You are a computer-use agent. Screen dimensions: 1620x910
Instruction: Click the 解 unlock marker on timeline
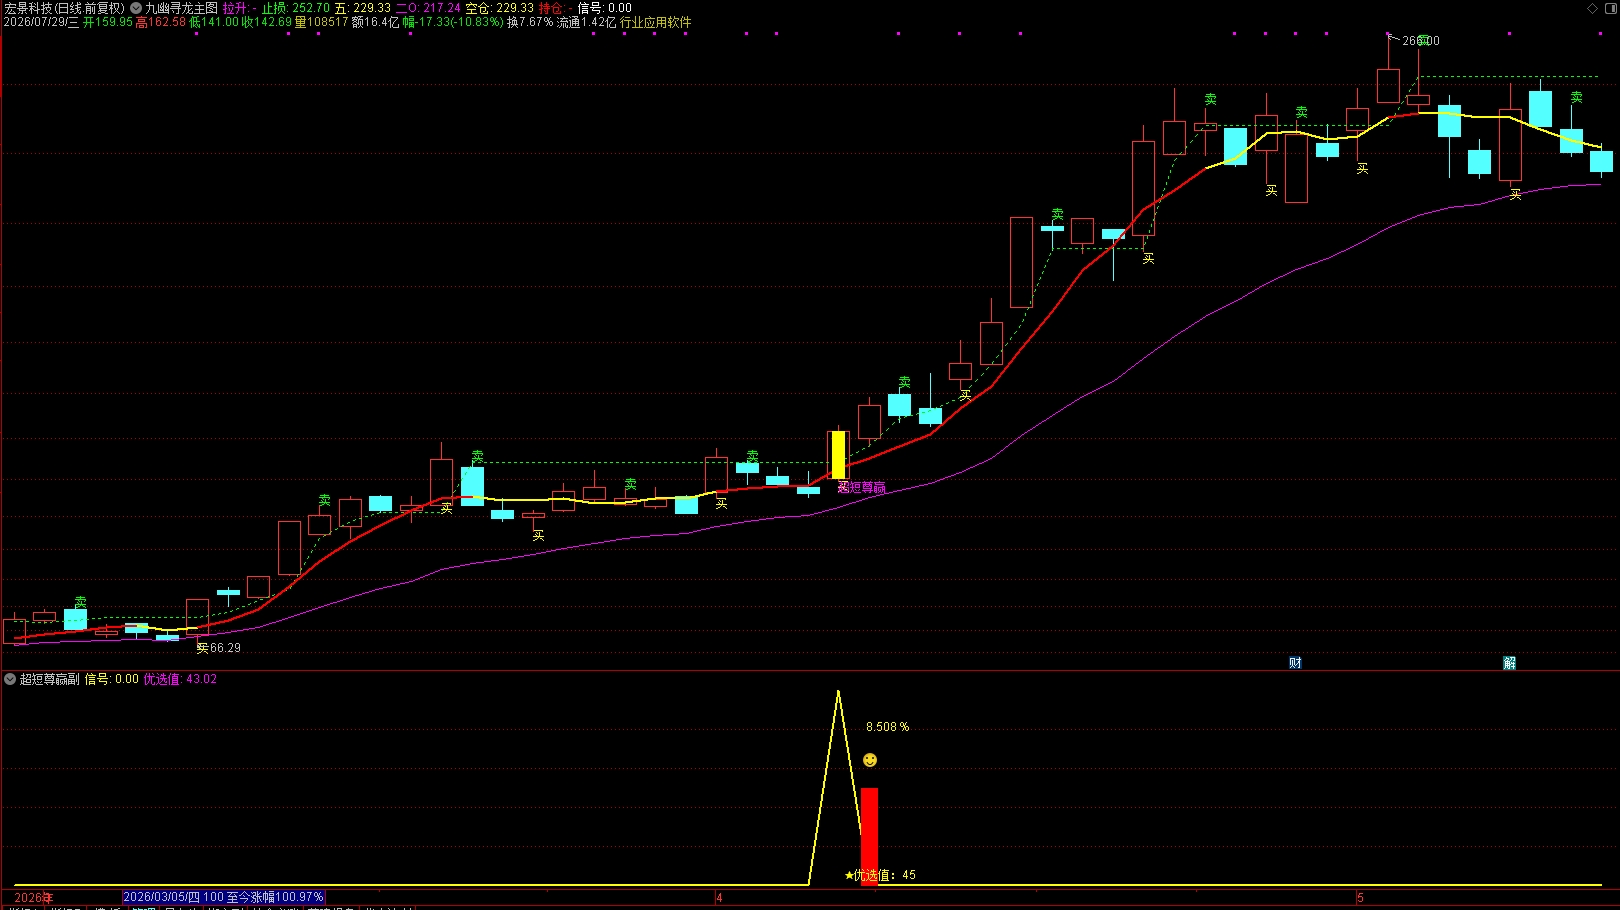point(1510,663)
